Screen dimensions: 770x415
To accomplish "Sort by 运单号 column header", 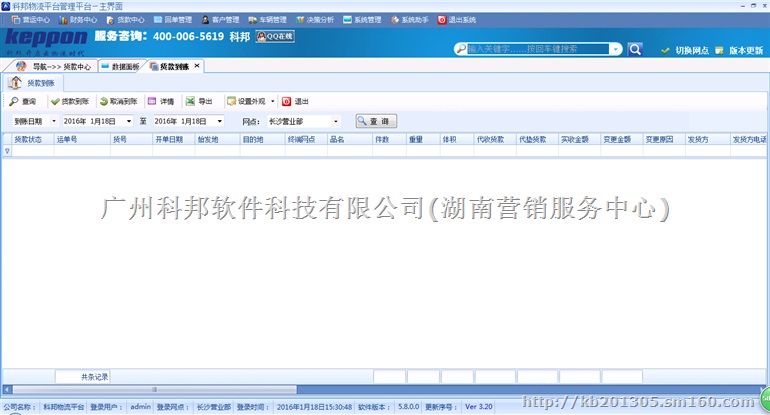I will [x=82, y=139].
